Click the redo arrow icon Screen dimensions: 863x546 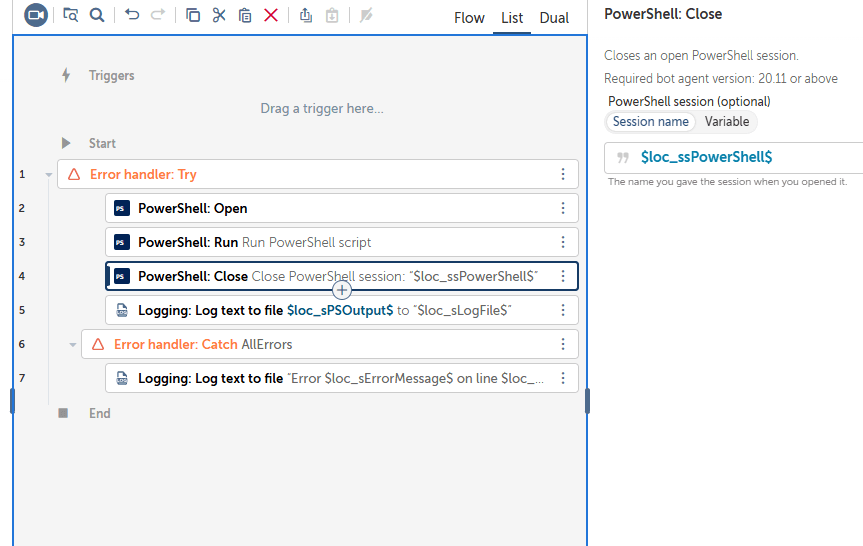tap(158, 15)
